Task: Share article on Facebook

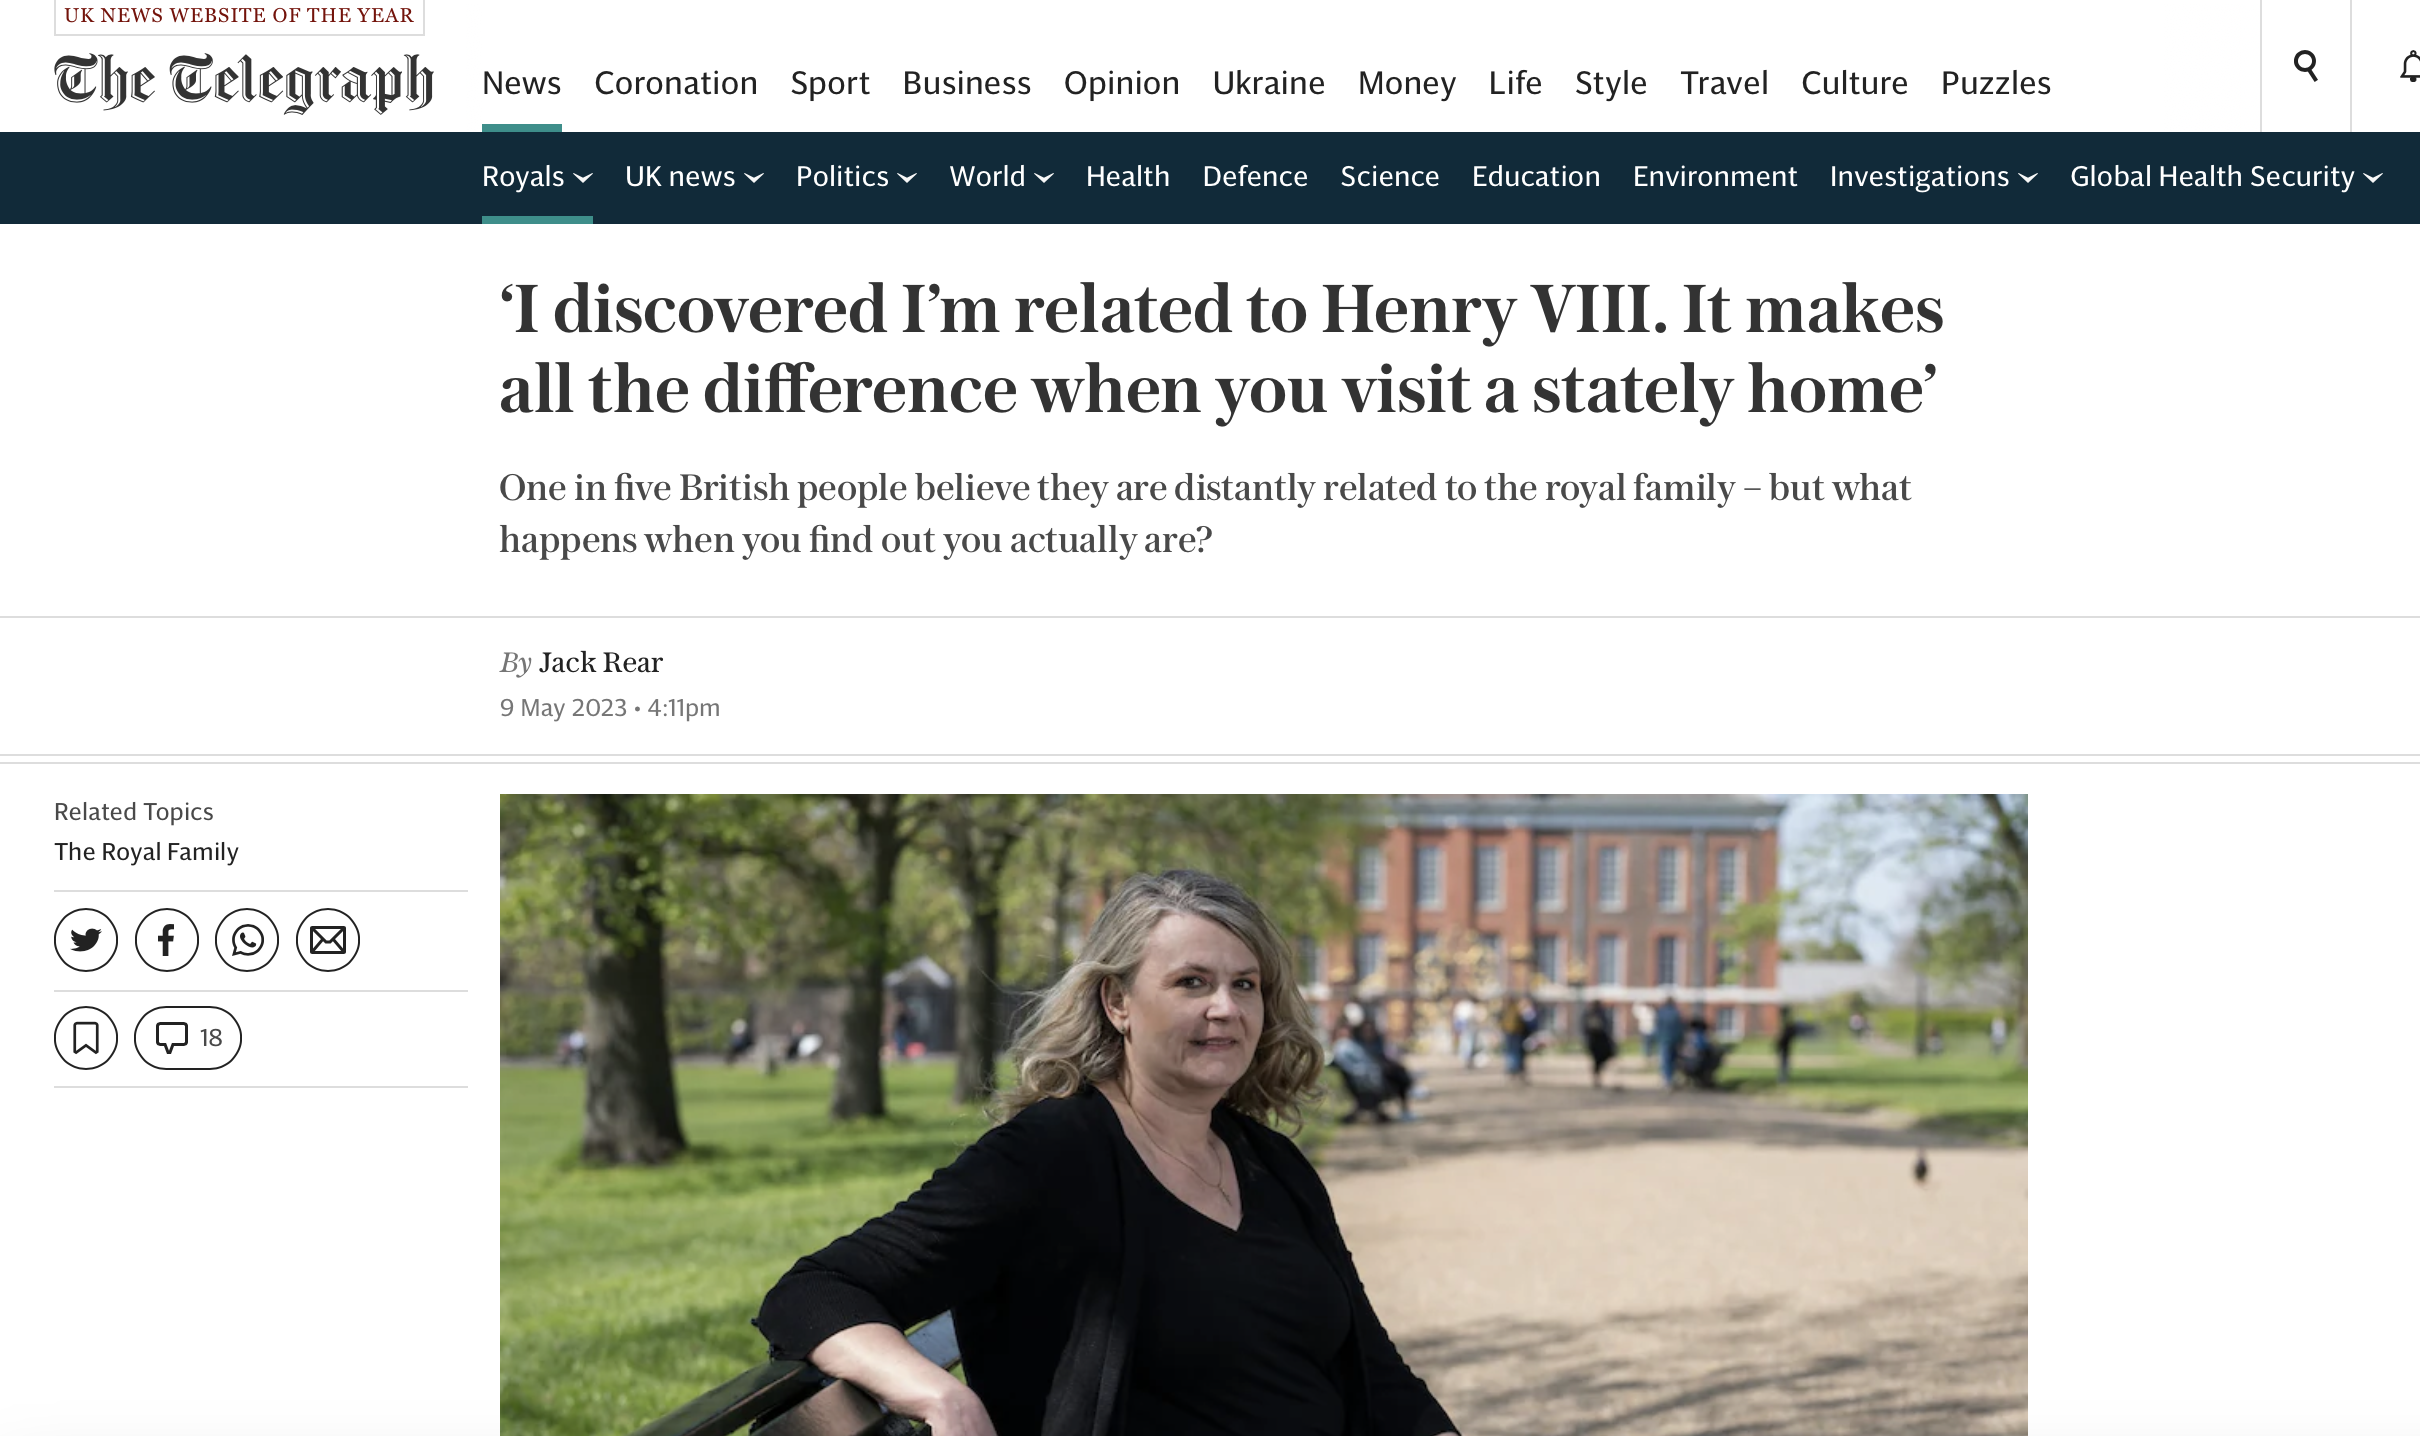Action: (167, 940)
